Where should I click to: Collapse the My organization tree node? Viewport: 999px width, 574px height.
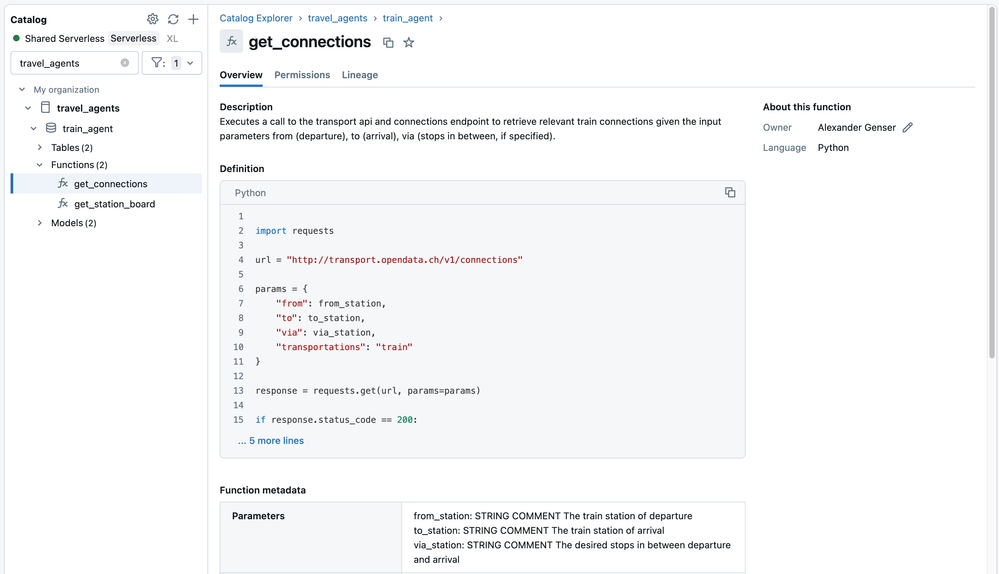coord(22,90)
